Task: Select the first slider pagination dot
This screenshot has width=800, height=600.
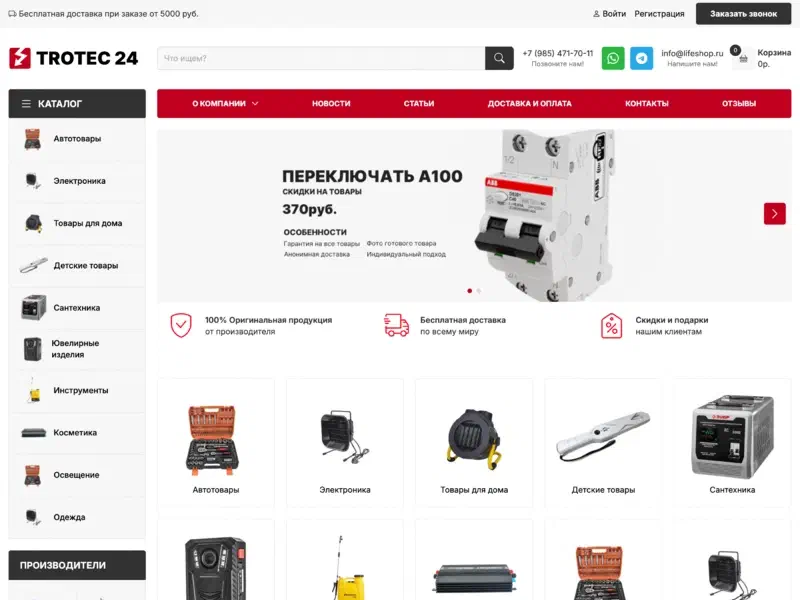Action: click(469, 291)
